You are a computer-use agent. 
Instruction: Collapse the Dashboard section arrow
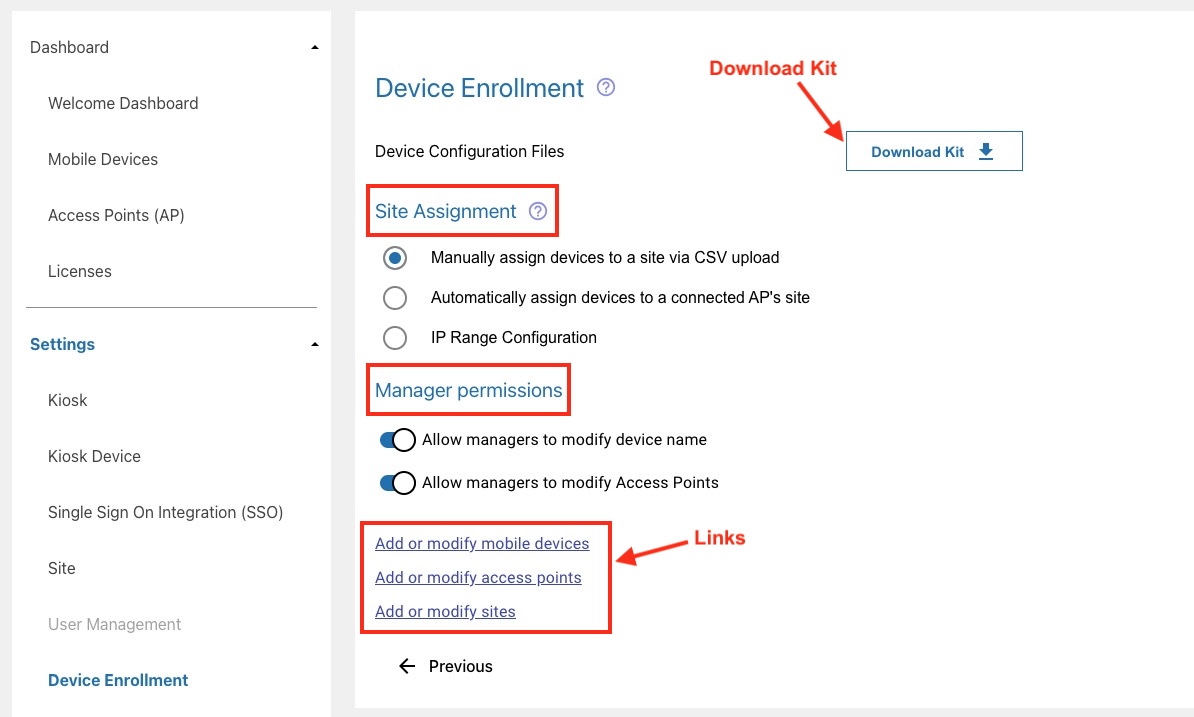[315, 48]
